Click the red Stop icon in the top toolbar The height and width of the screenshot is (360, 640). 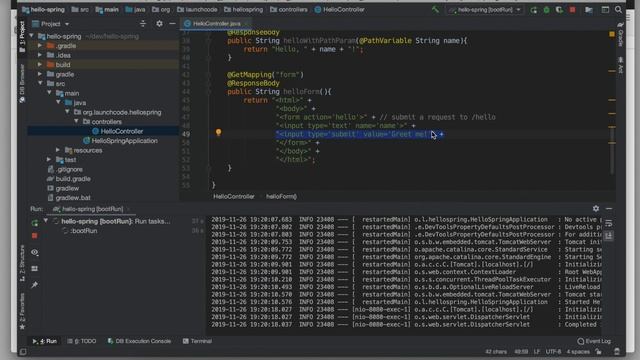572,9
